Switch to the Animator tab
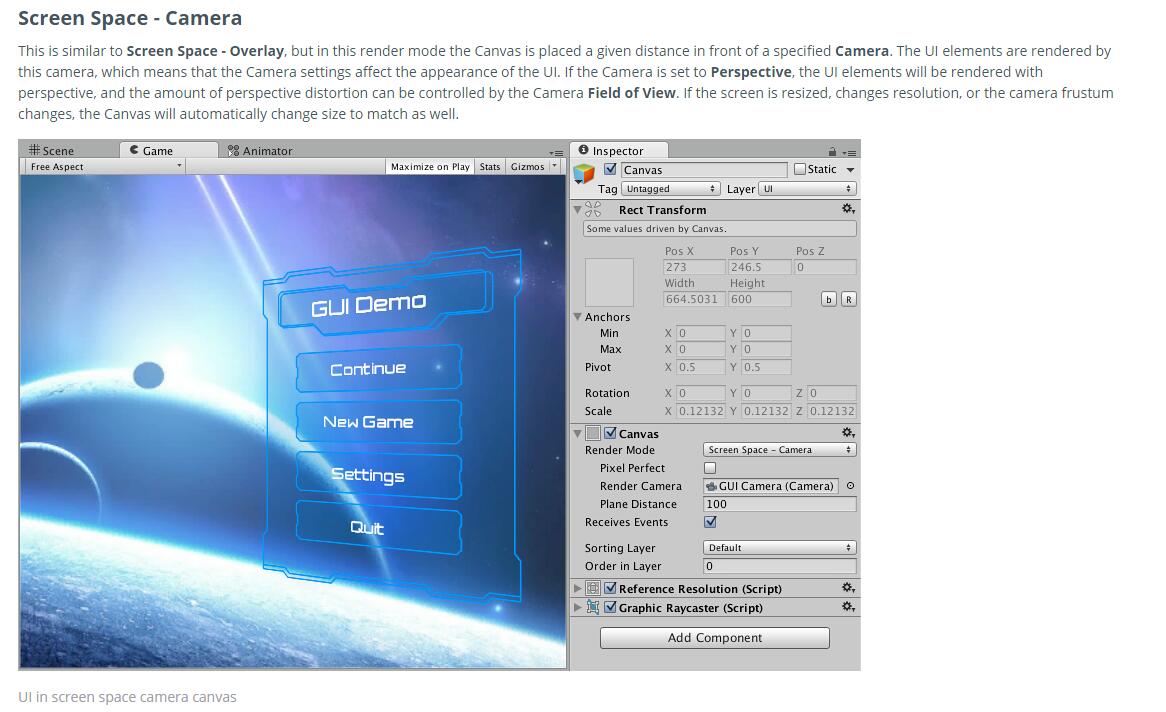The height and width of the screenshot is (712, 1166). click(x=260, y=150)
